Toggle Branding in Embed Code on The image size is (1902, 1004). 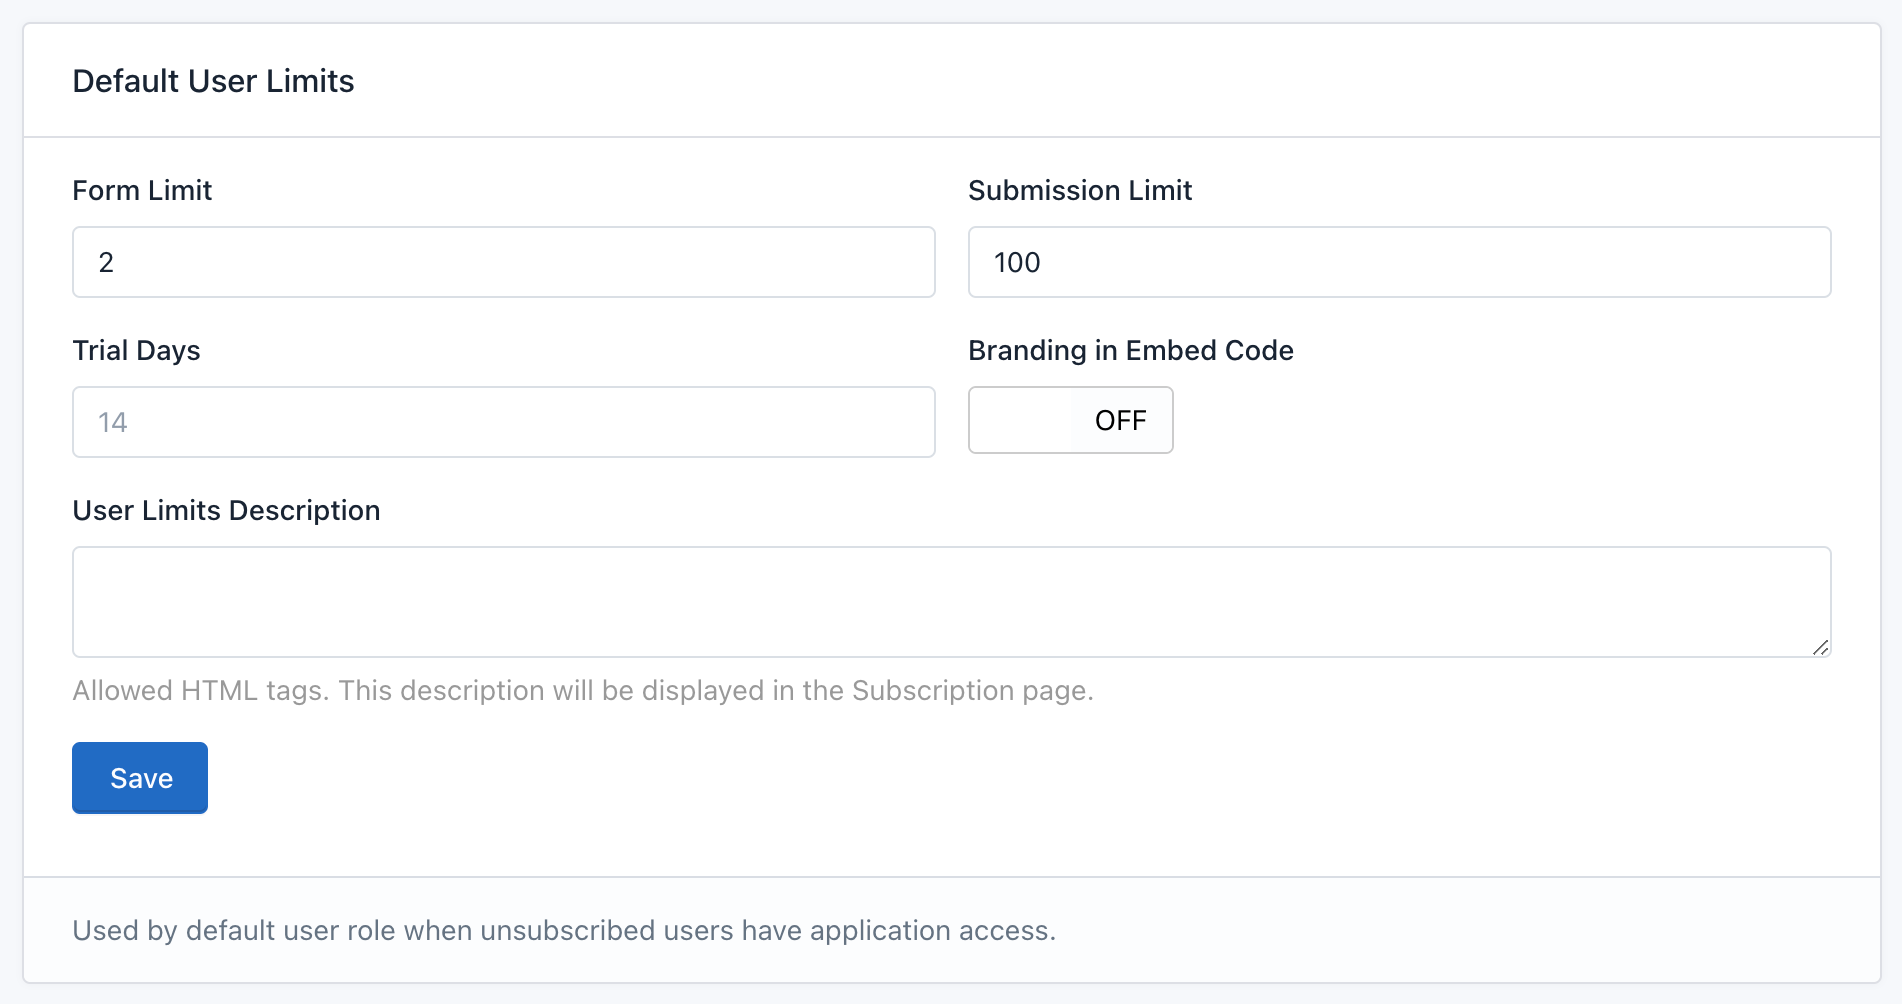tap(1070, 420)
